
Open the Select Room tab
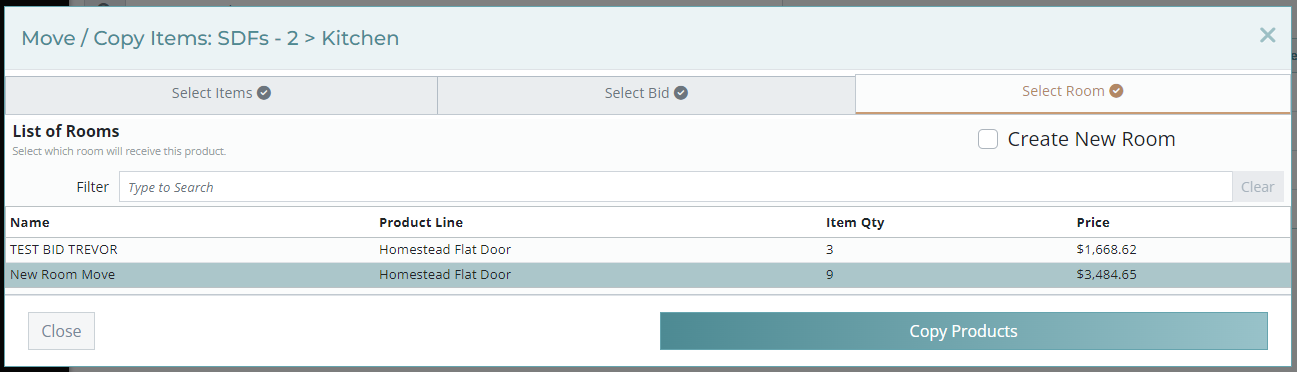(x=1072, y=92)
